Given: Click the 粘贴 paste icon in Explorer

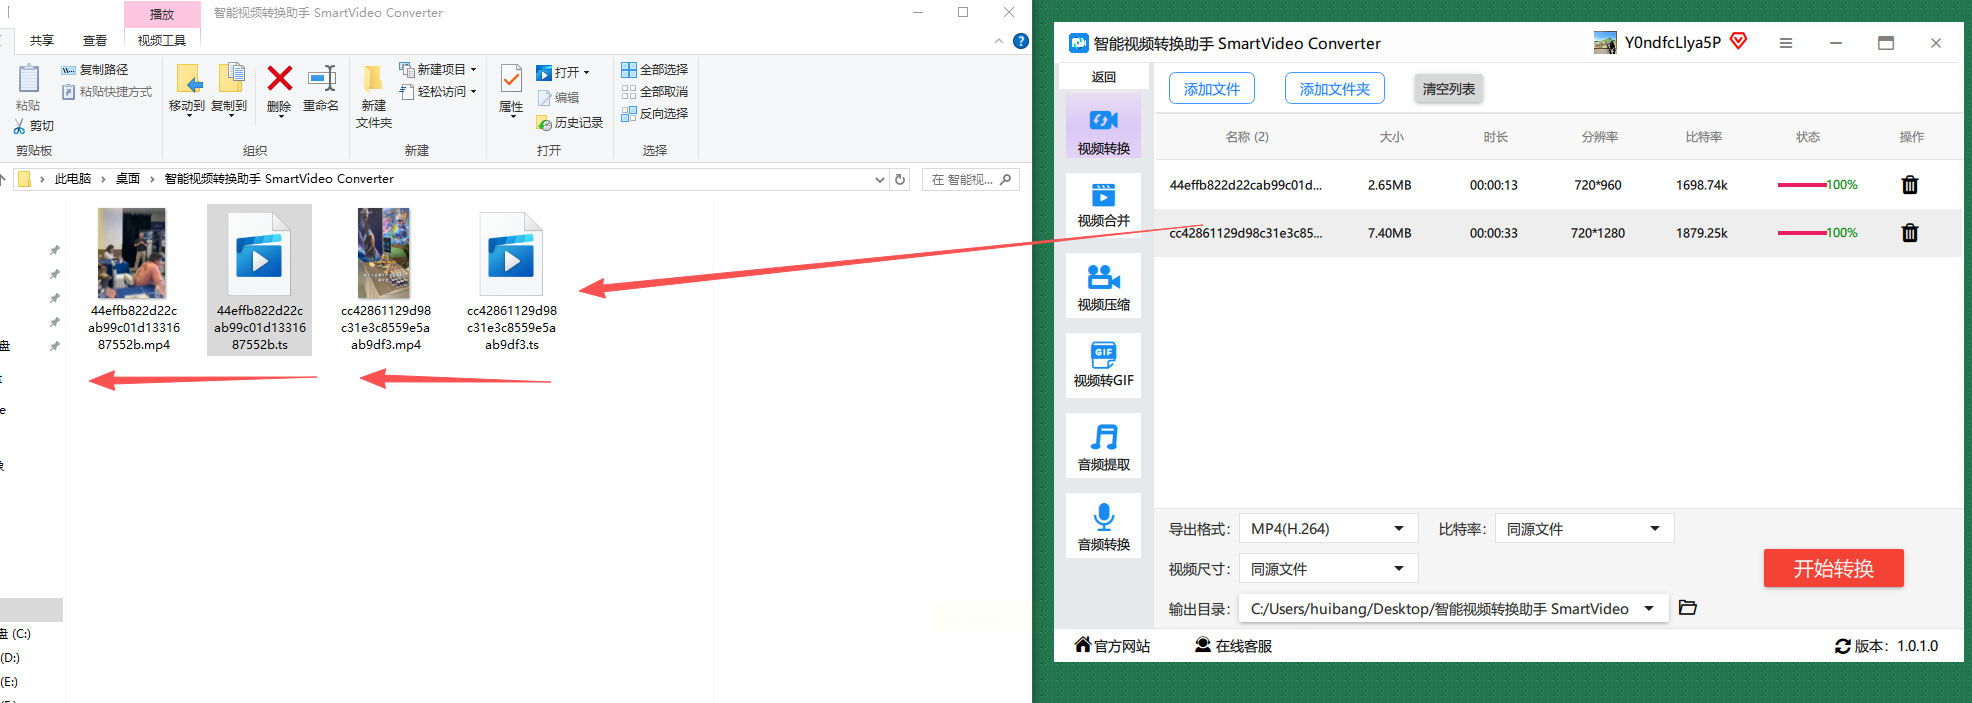Looking at the screenshot, I should [x=28, y=78].
